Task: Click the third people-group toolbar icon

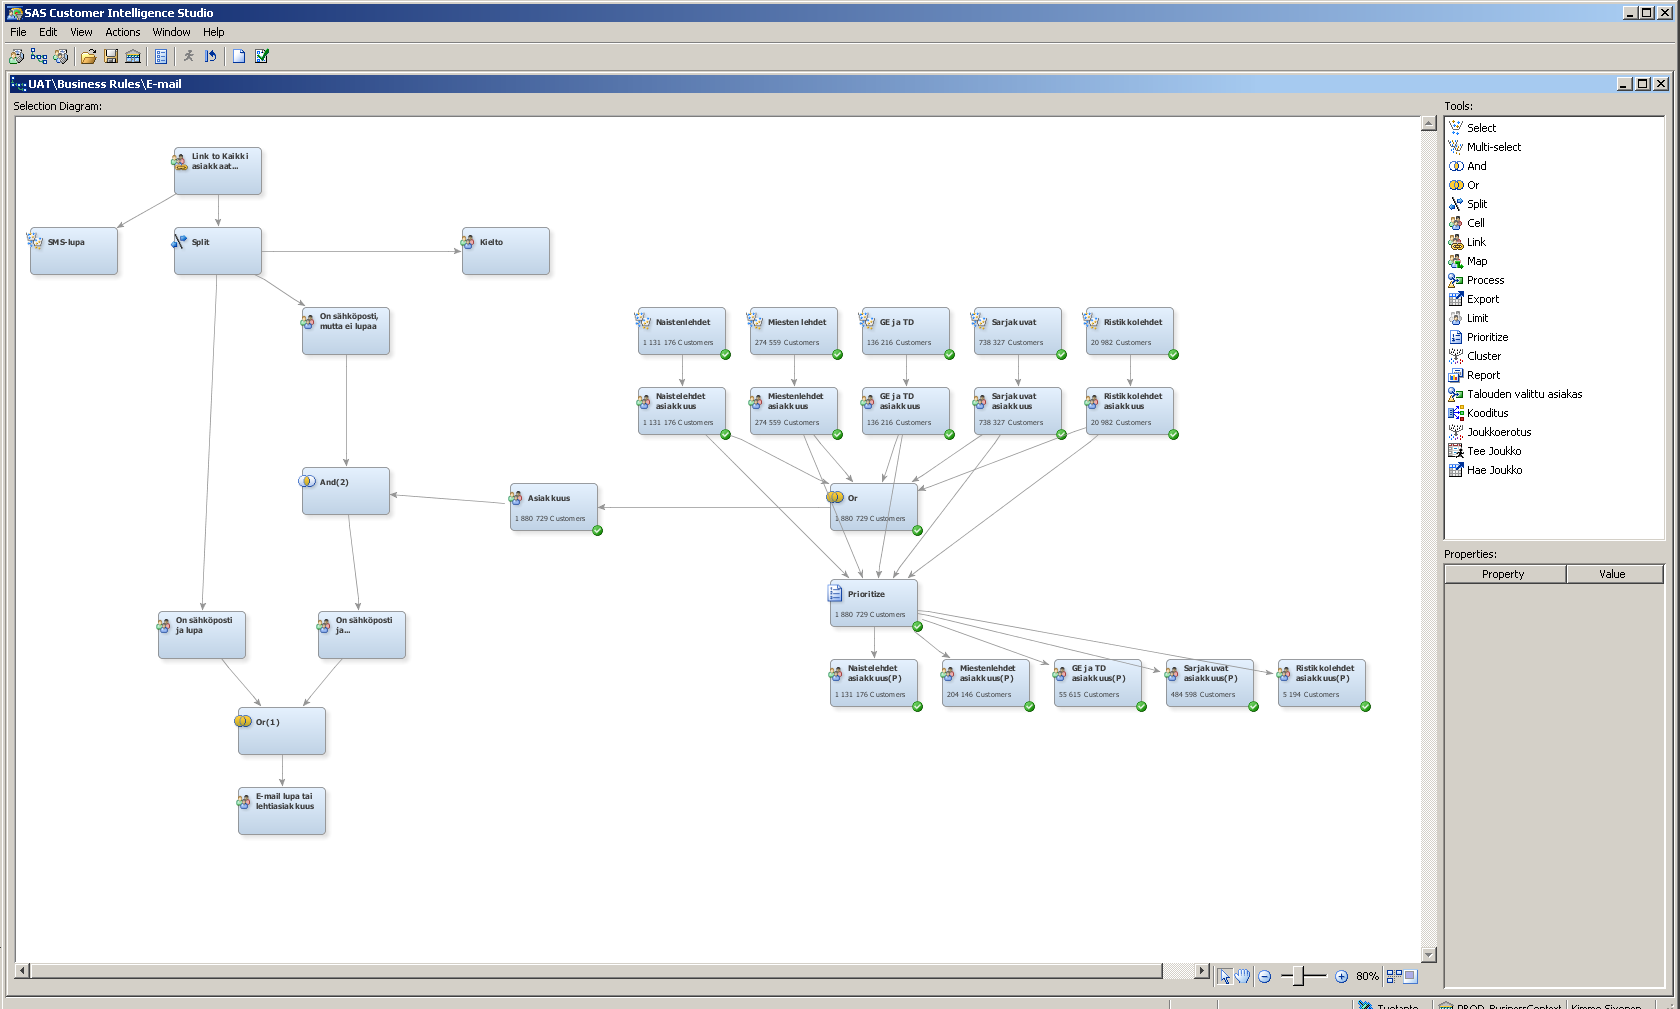Action: pyautogui.click(x=61, y=57)
